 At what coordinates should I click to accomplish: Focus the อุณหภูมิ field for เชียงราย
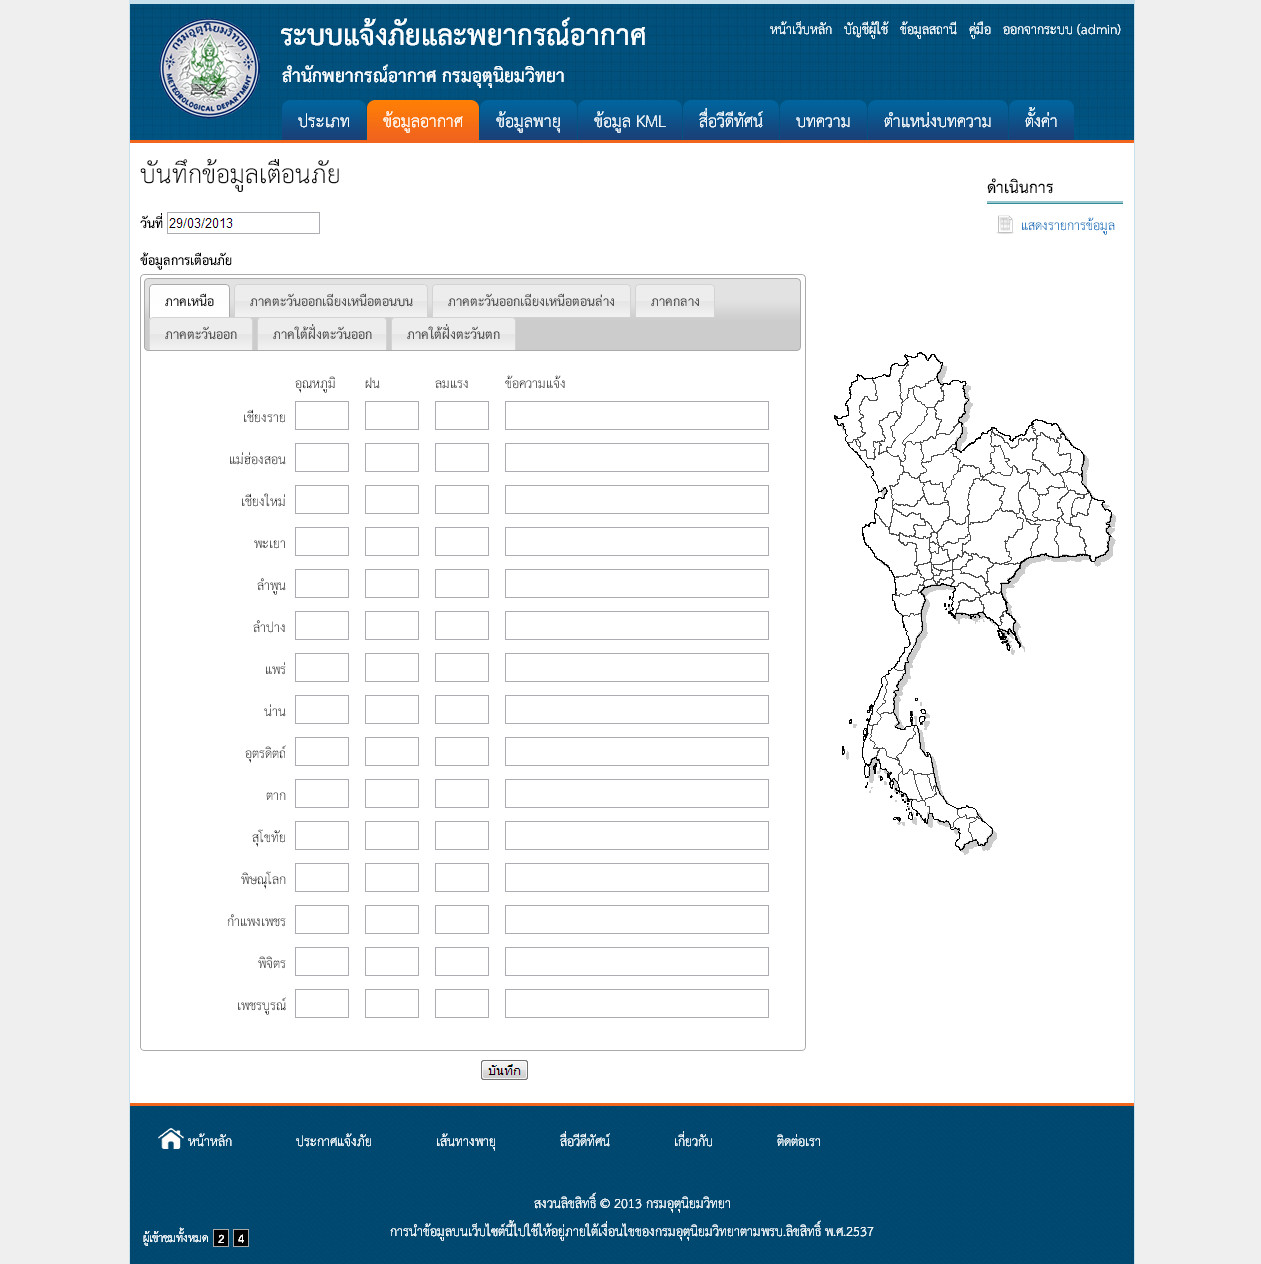(322, 416)
